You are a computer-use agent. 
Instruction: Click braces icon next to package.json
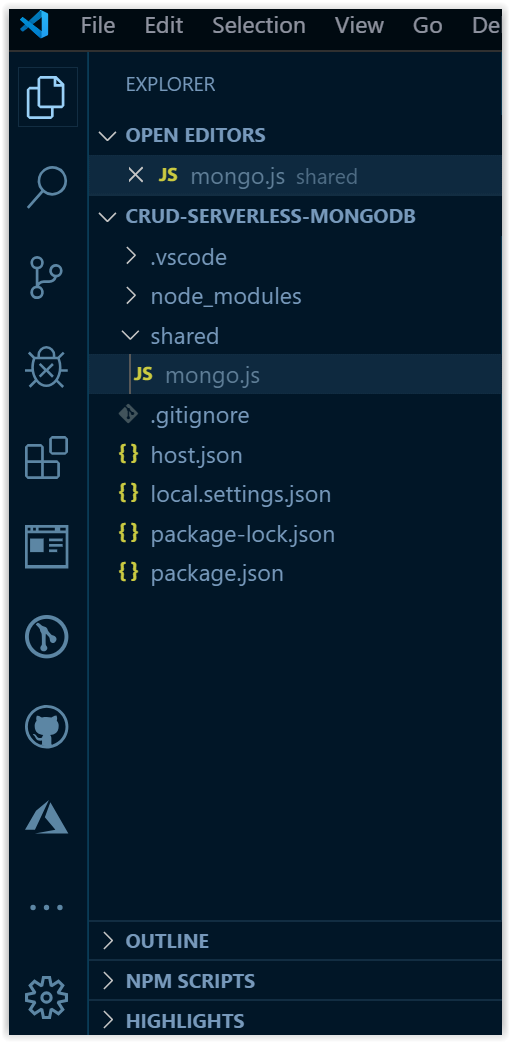(128, 572)
